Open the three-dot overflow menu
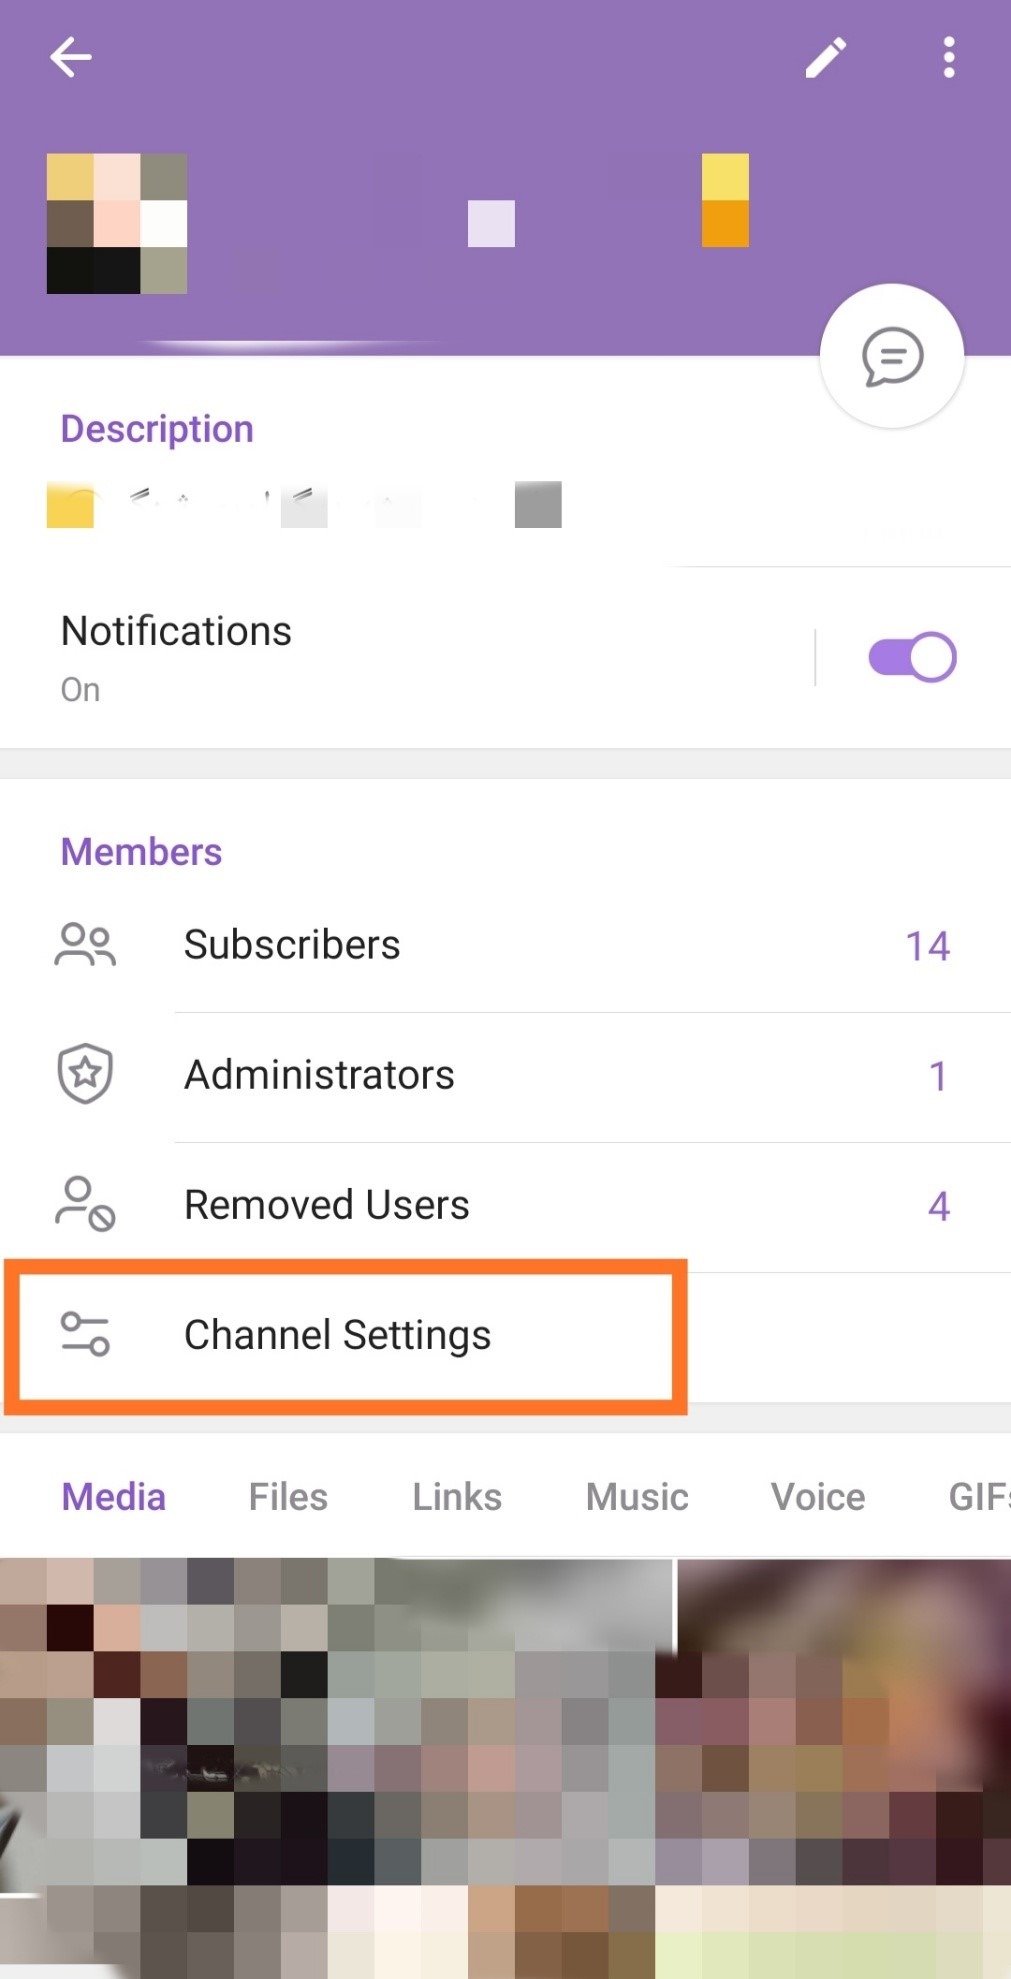The height and width of the screenshot is (1979, 1011). pyautogui.click(x=948, y=58)
